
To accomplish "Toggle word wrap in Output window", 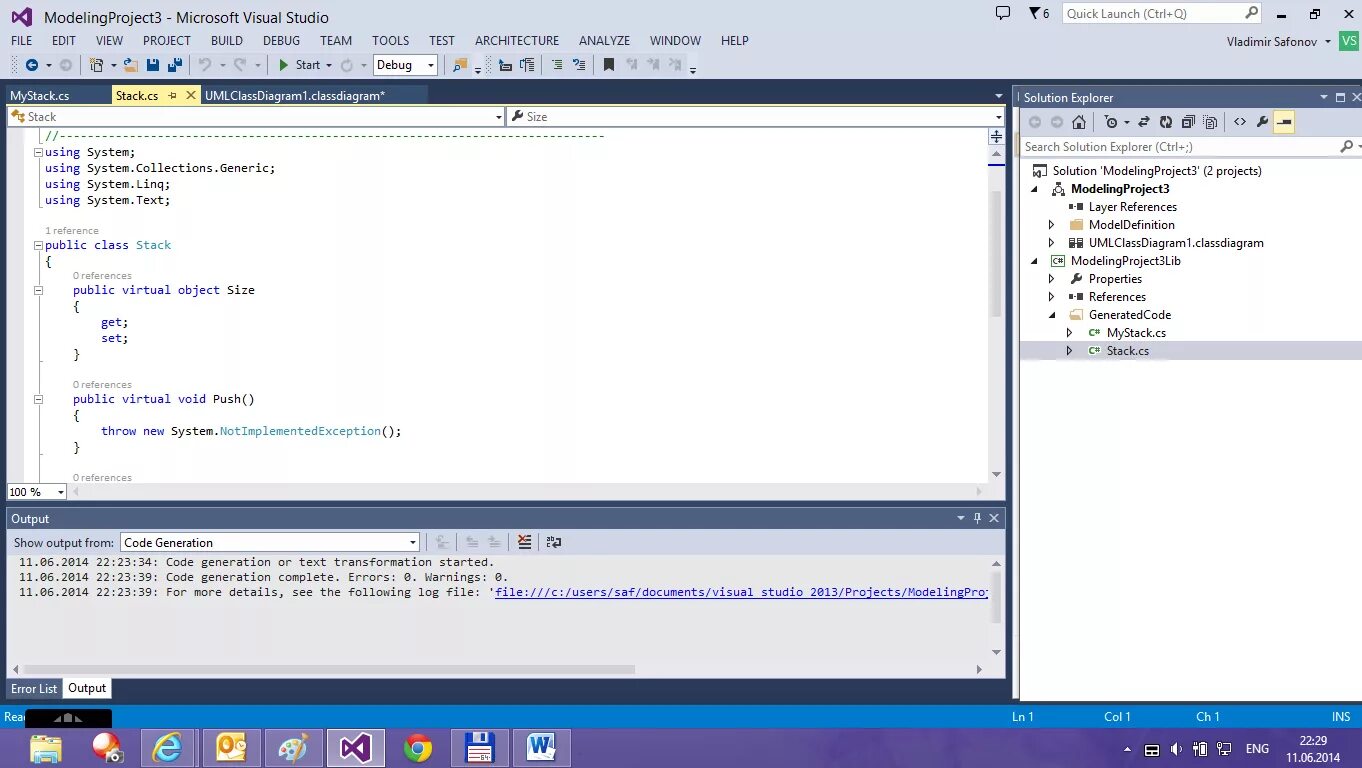I will (554, 542).
